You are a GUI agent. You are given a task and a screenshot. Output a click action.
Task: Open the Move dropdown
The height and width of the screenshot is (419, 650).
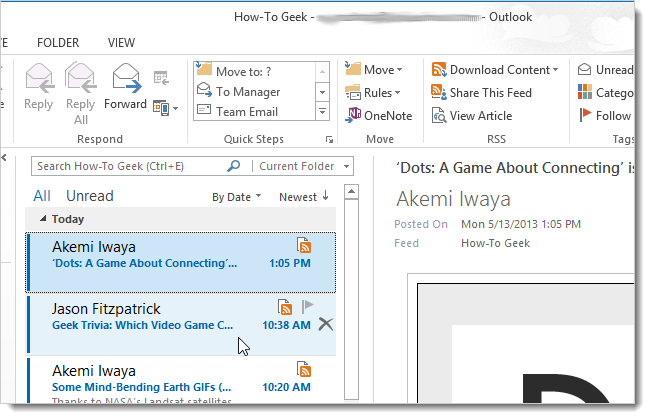pyautogui.click(x=374, y=70)
